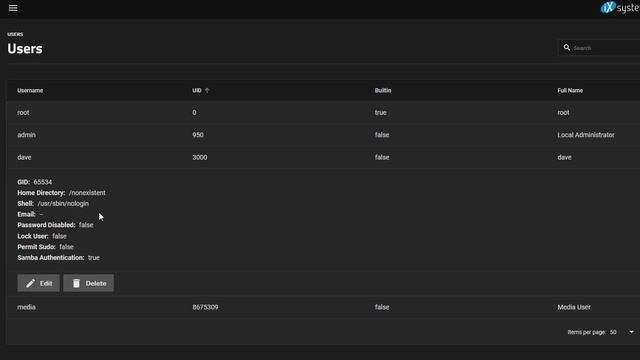The width and height of the screenshot is (640, 360).
Task: Select root row Builtin true value
Action: pyautogui.click(x=380, y=113)
